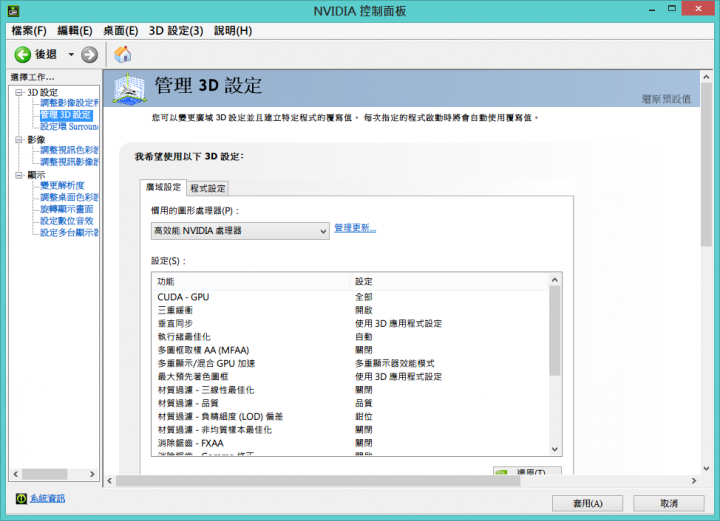The height and width of the screenshot is (521, 720).
Task: Select the 垂直同步 setting row
Action: (x=350, y=324)
